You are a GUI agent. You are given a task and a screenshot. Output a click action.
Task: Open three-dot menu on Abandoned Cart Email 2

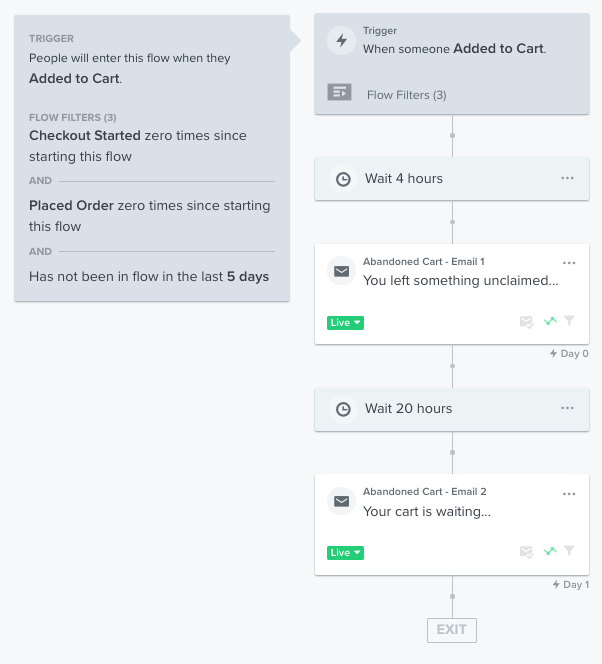(569, 493)
